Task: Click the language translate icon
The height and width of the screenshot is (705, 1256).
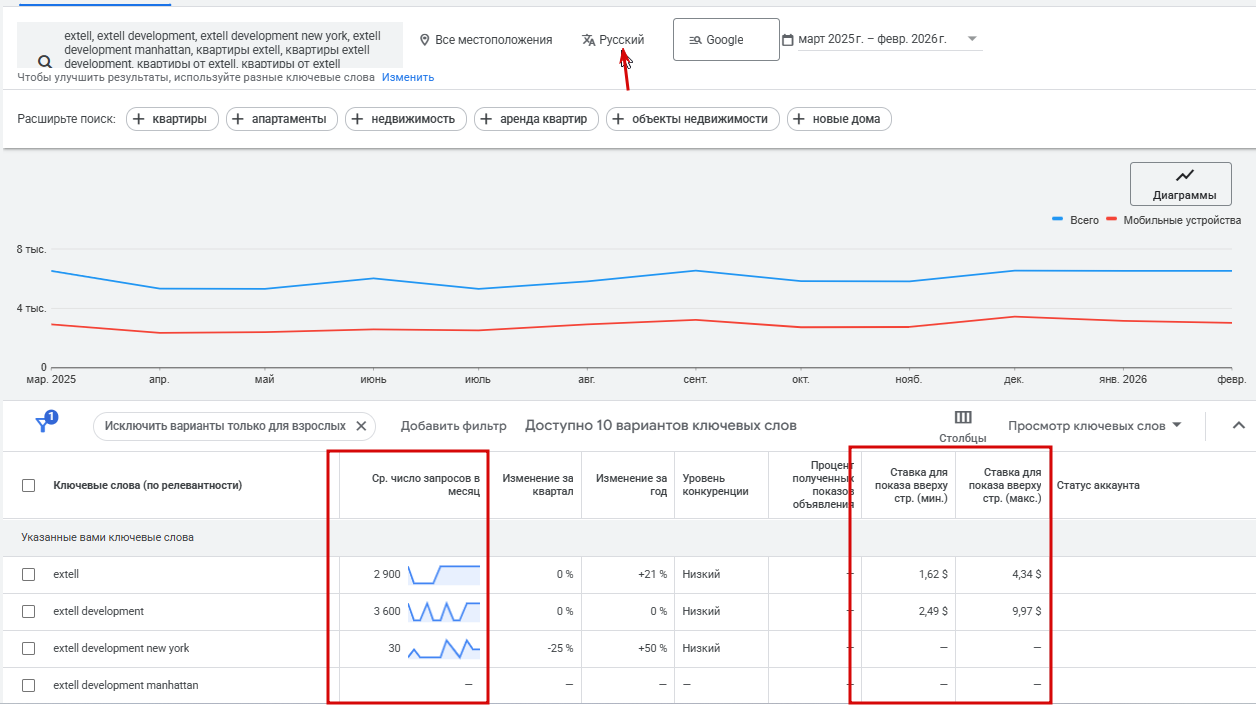Action: (588, 40)
